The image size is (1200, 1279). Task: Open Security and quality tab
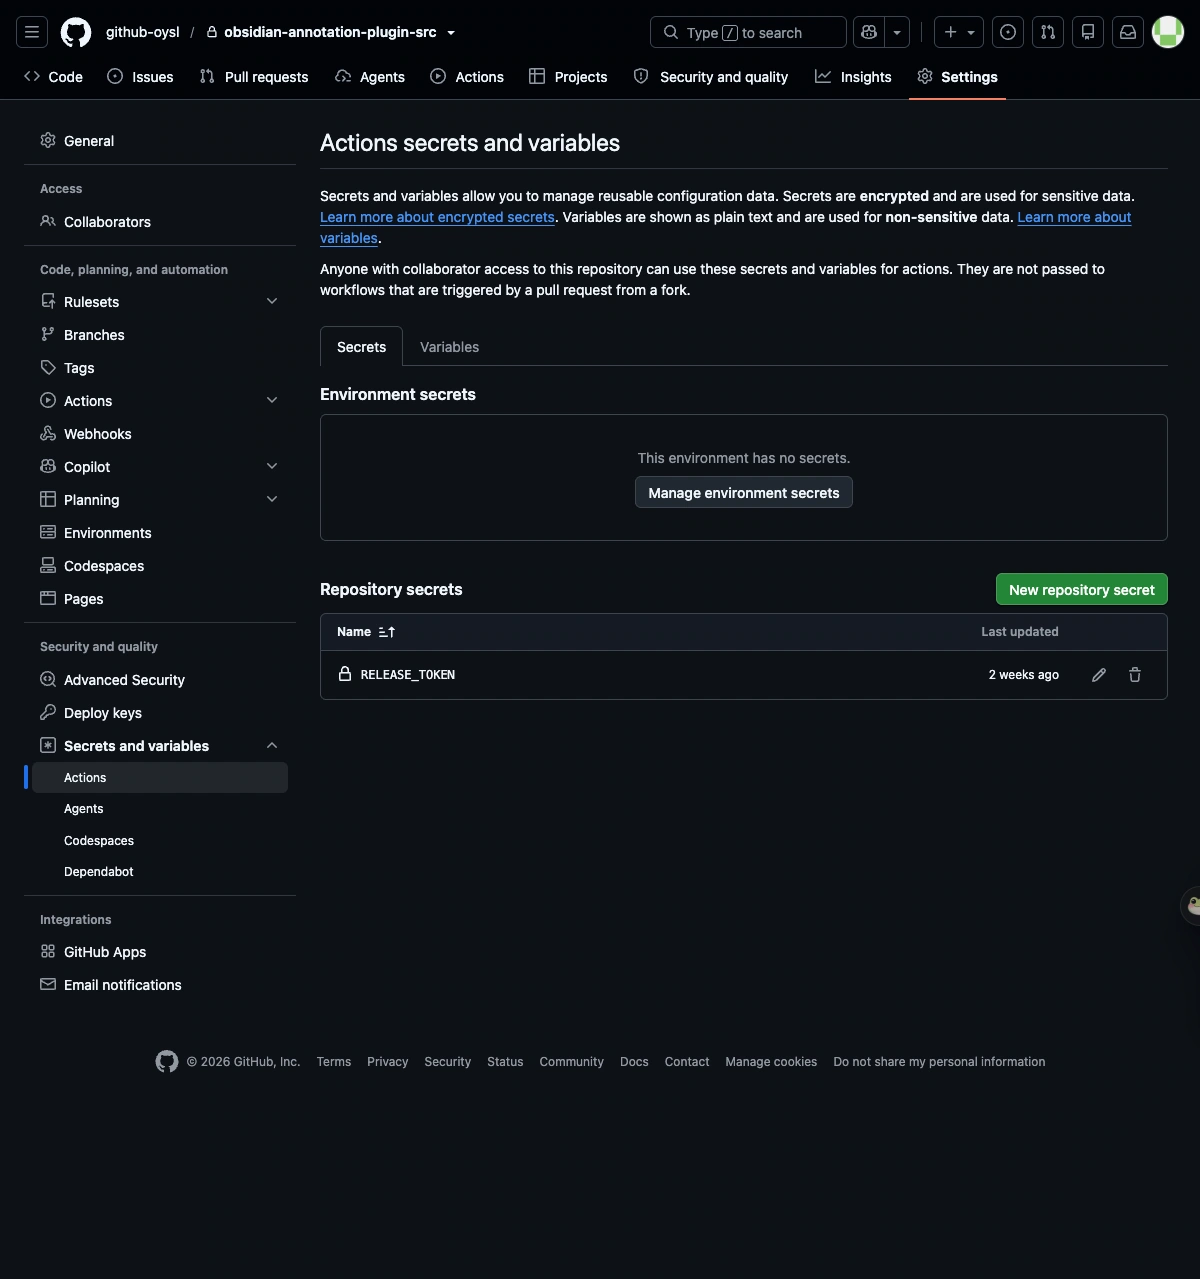[711, 77]
